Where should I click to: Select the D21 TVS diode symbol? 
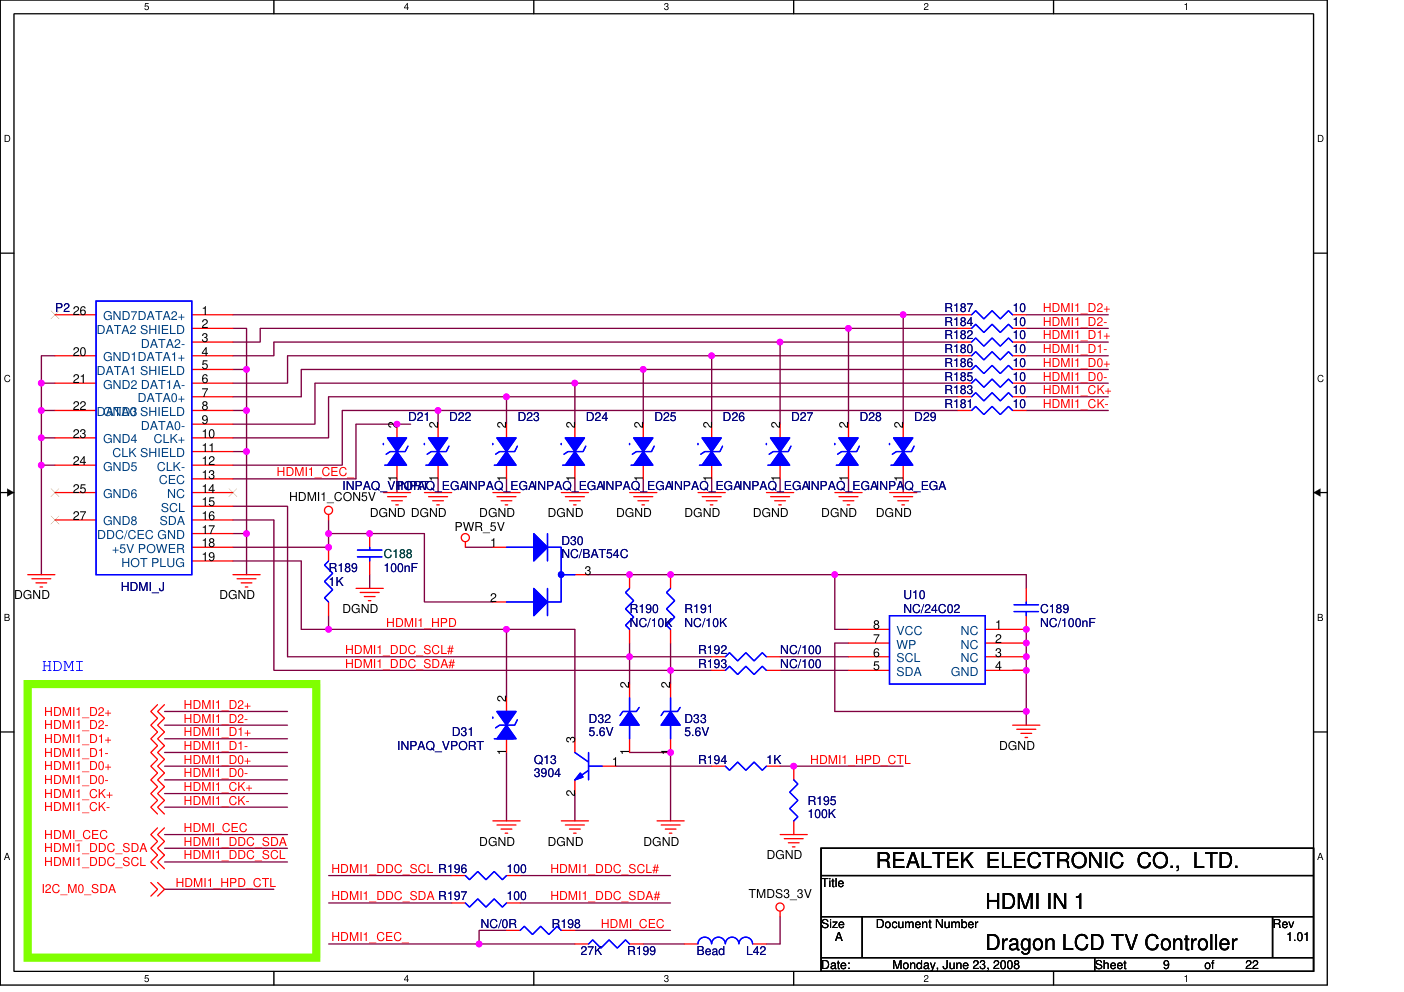click(396, 453)
